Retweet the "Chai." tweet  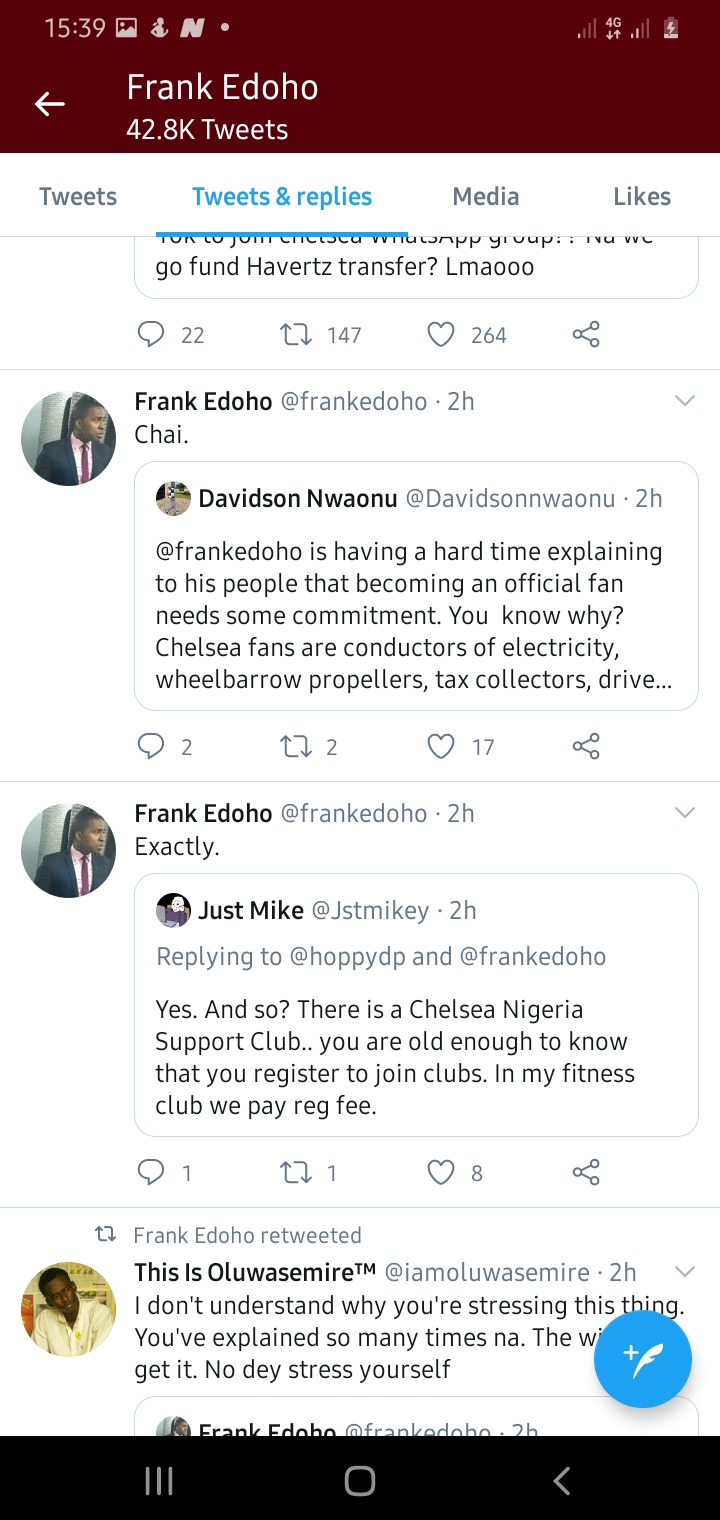[x=296, y=746]
